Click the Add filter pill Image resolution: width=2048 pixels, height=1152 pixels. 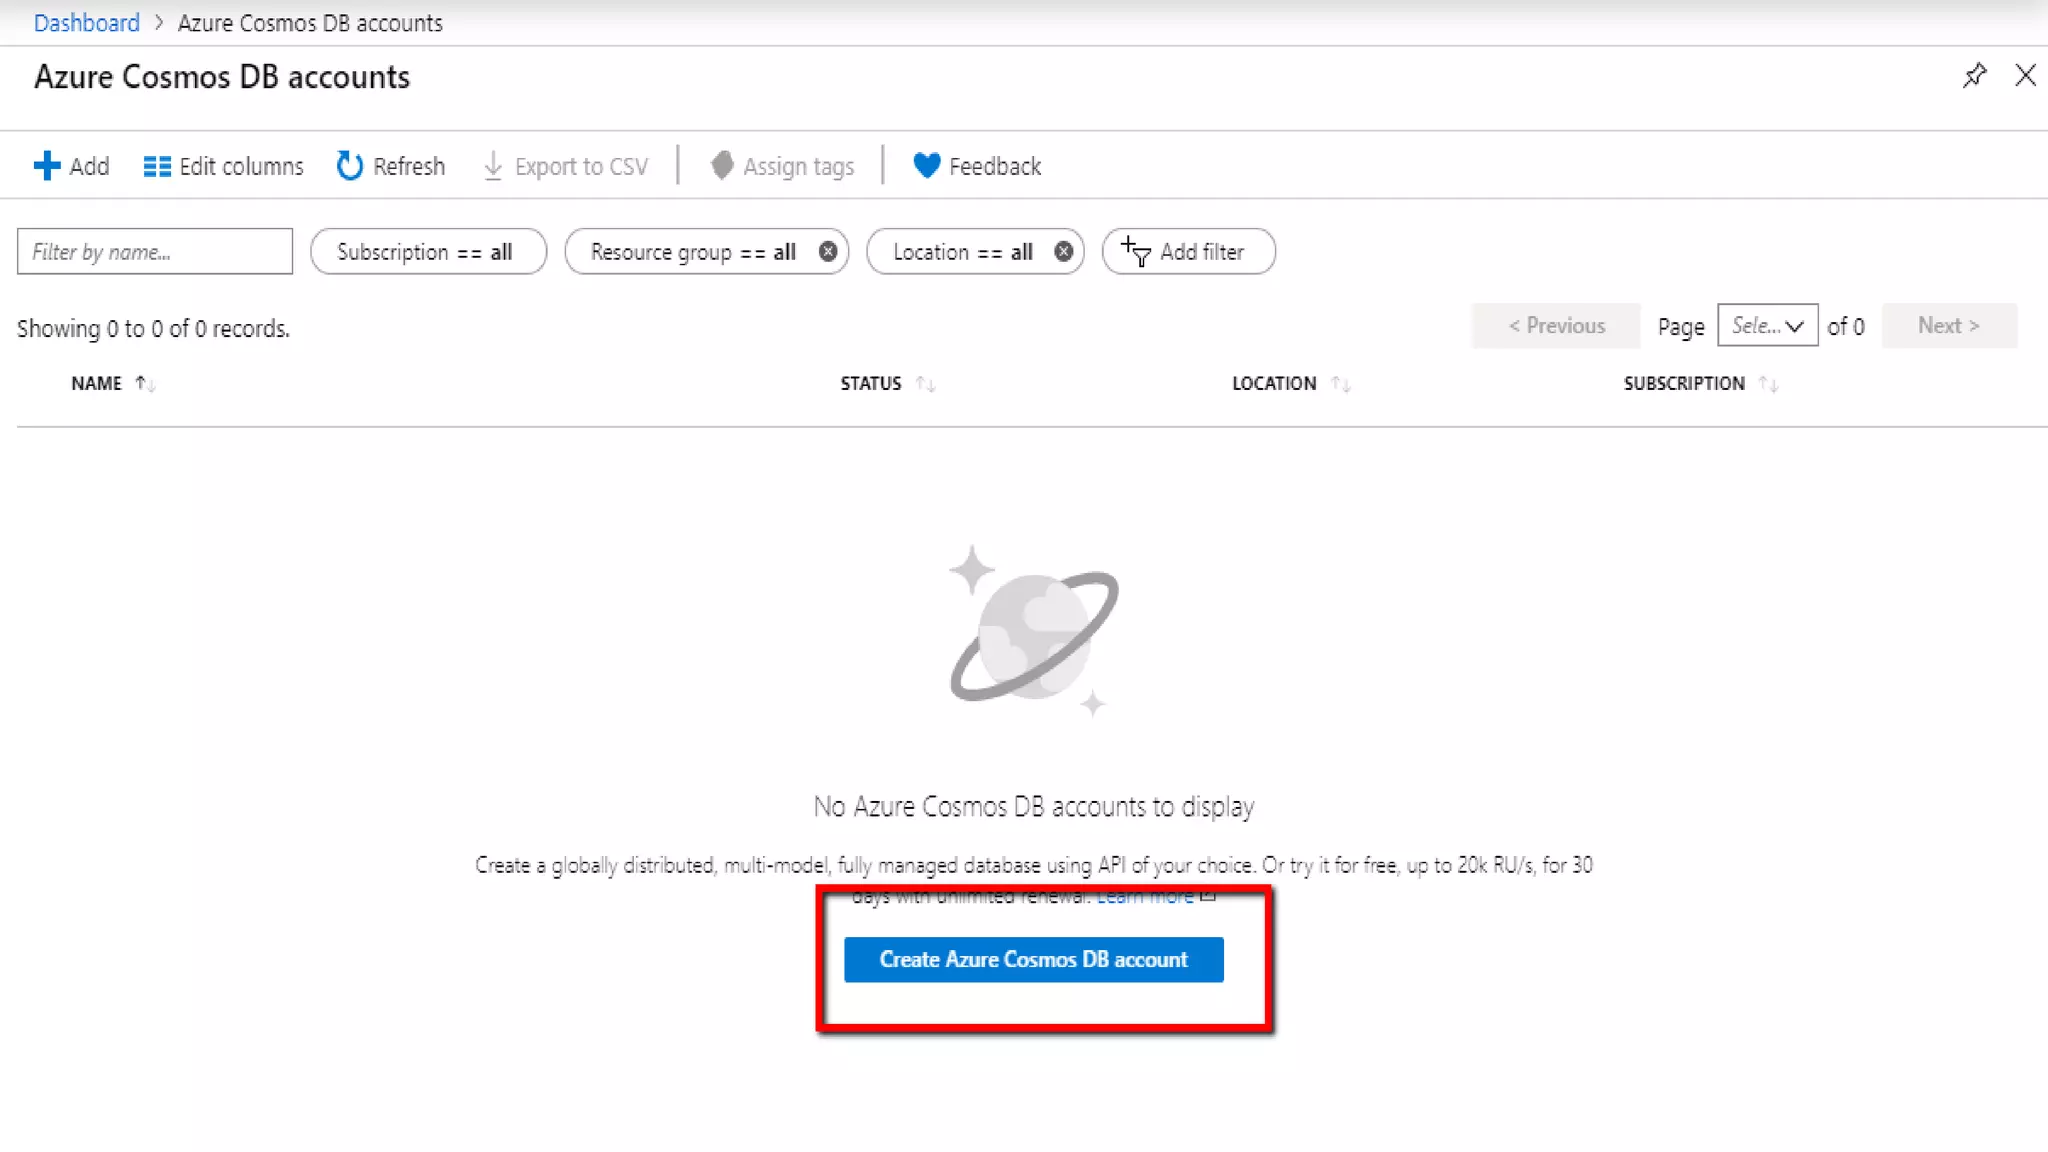coord(1188,252)
